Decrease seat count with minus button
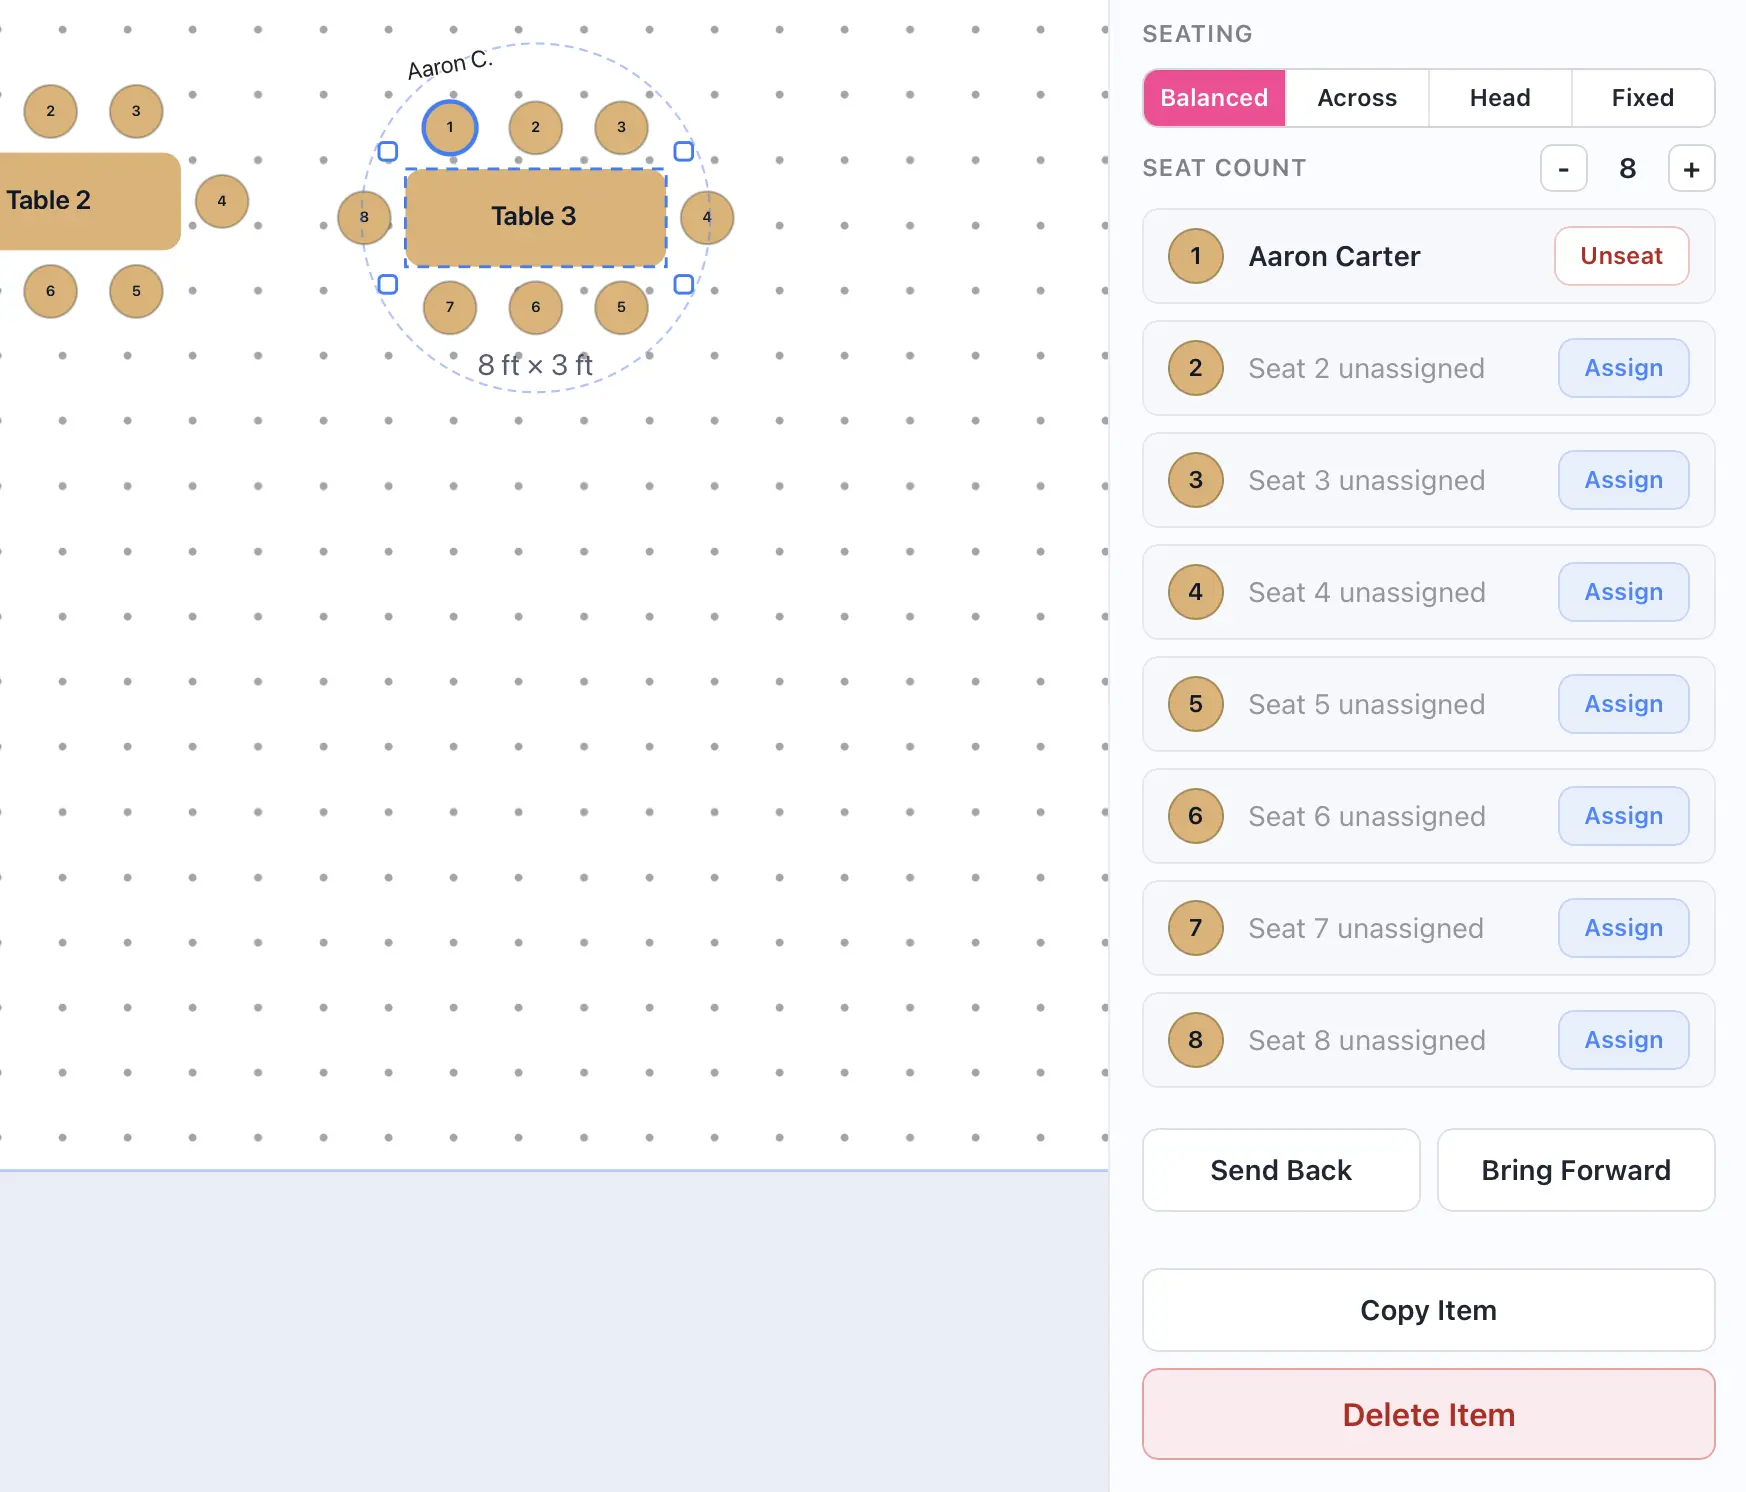Viewport: 1746px width, 1492px height. click(1563, 168)
